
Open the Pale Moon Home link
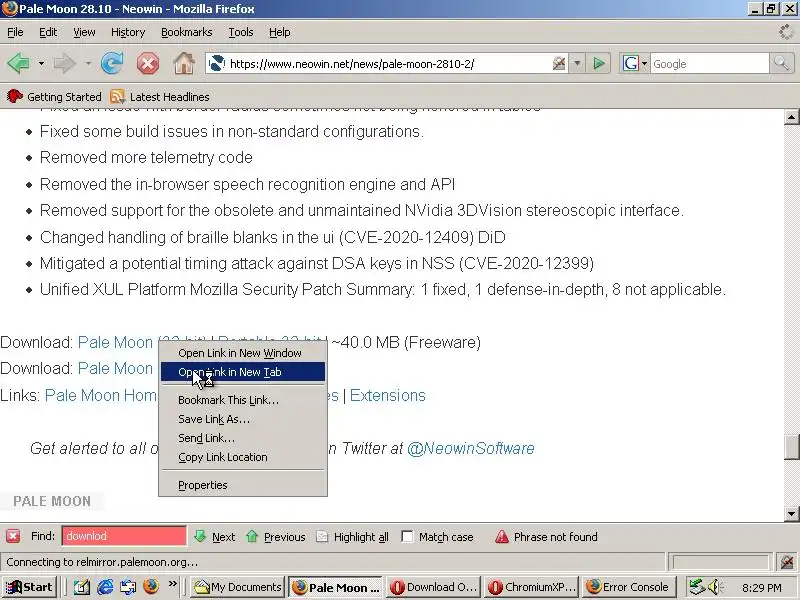tap(101, 395)
